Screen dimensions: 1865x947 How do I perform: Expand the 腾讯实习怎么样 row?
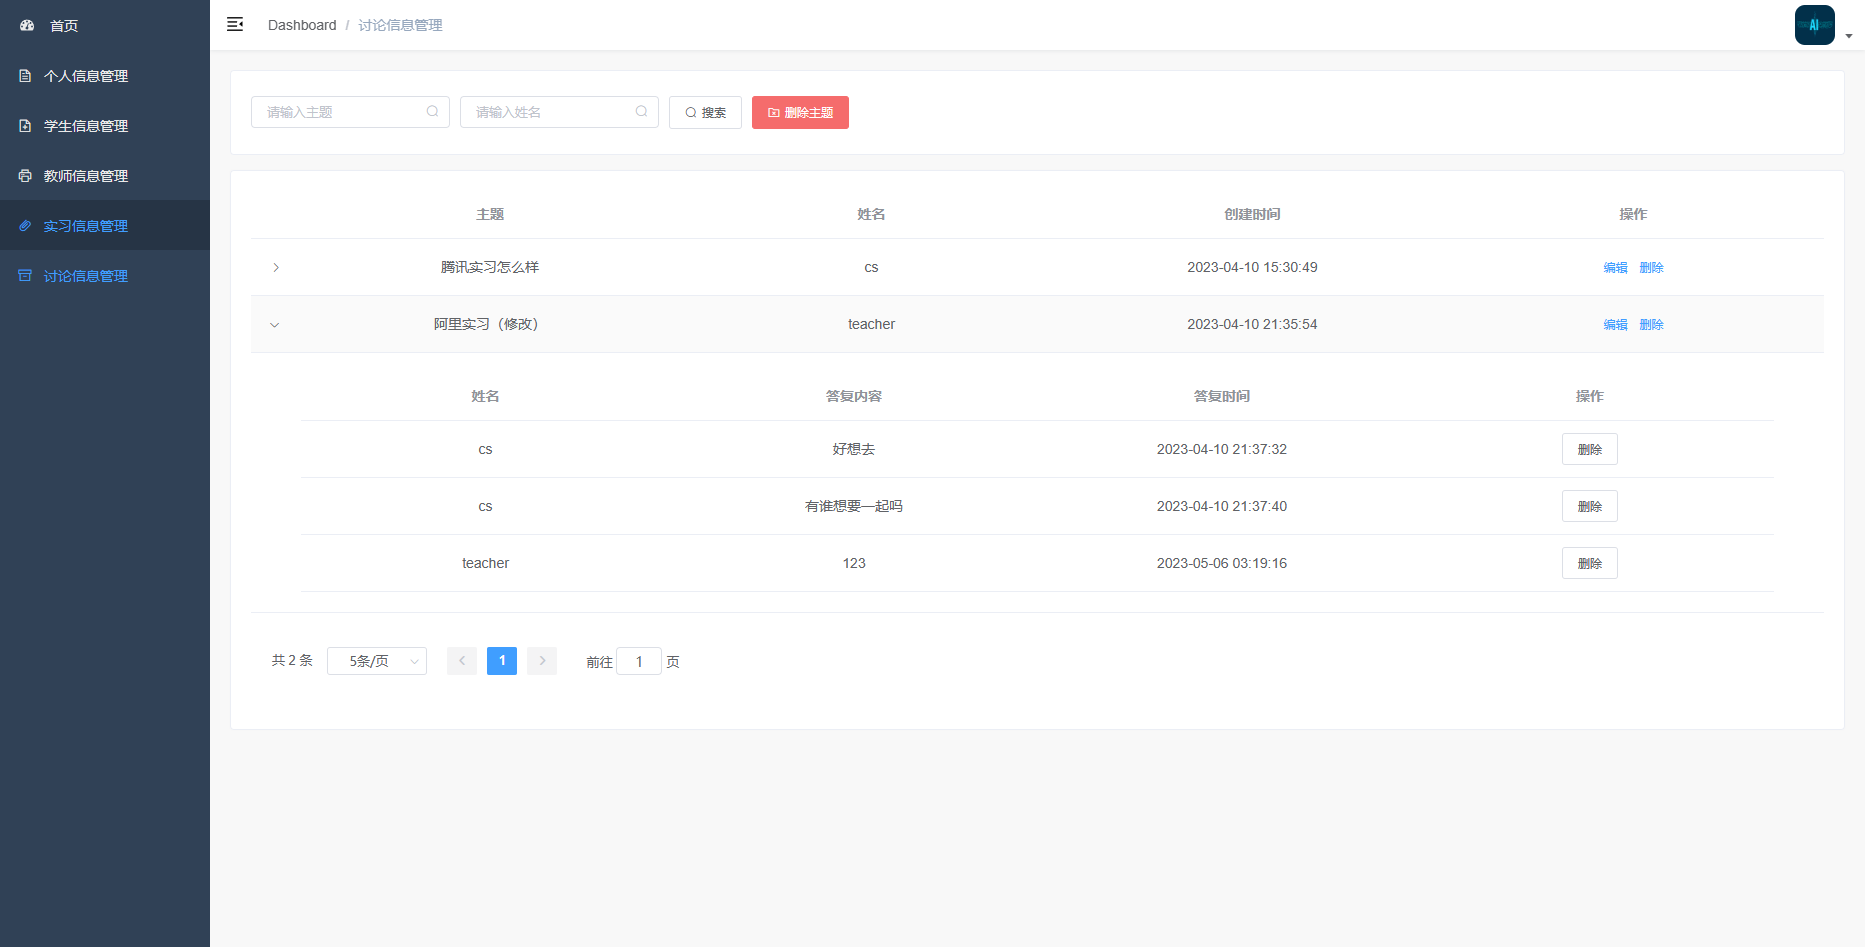coord(276,268)
